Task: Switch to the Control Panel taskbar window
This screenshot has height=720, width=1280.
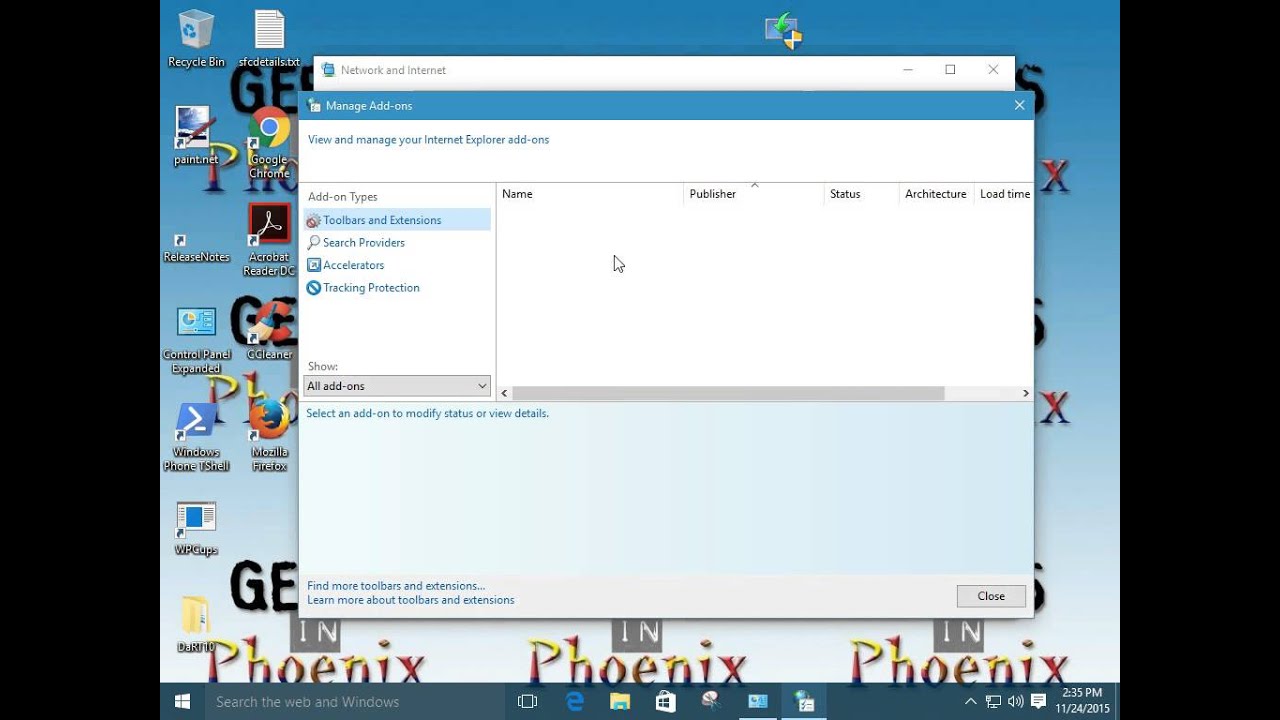Action: click(x=757, y=702)
